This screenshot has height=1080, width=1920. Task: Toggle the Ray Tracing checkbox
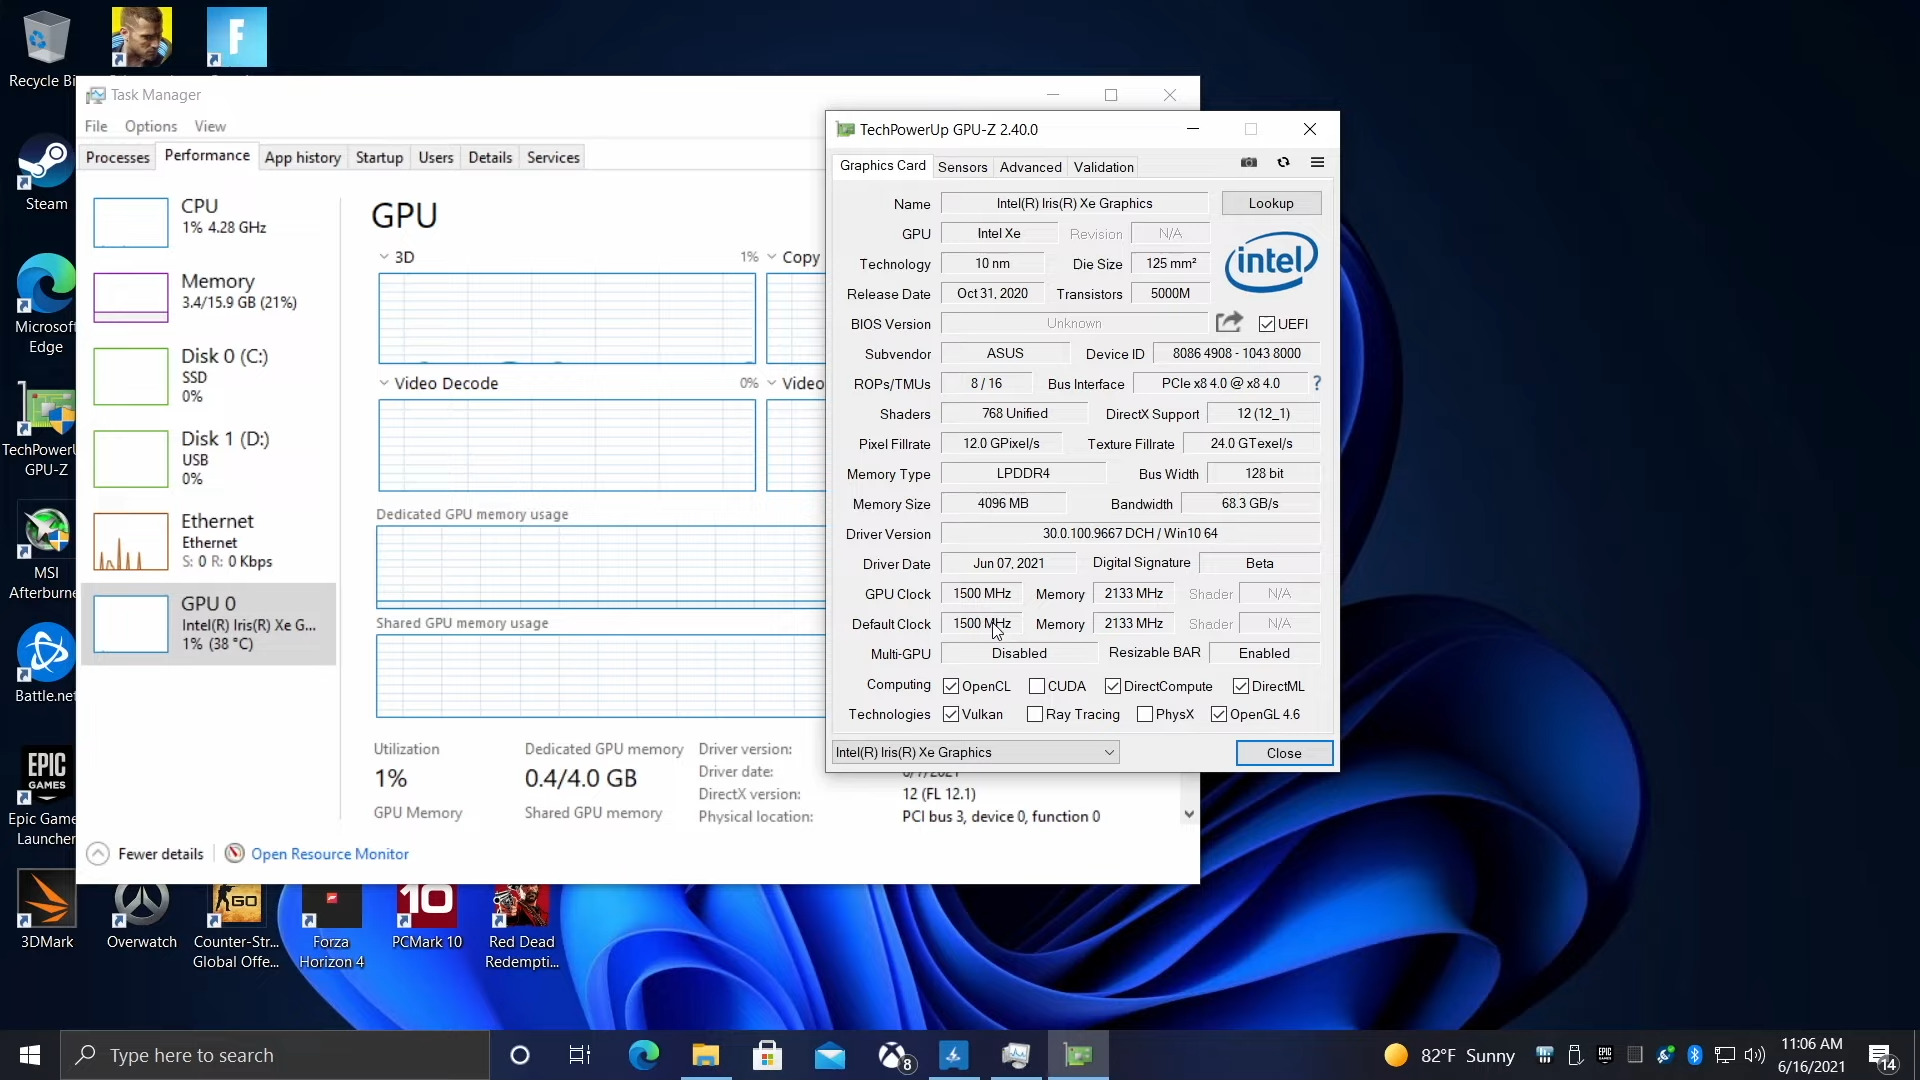[1035, 714]
